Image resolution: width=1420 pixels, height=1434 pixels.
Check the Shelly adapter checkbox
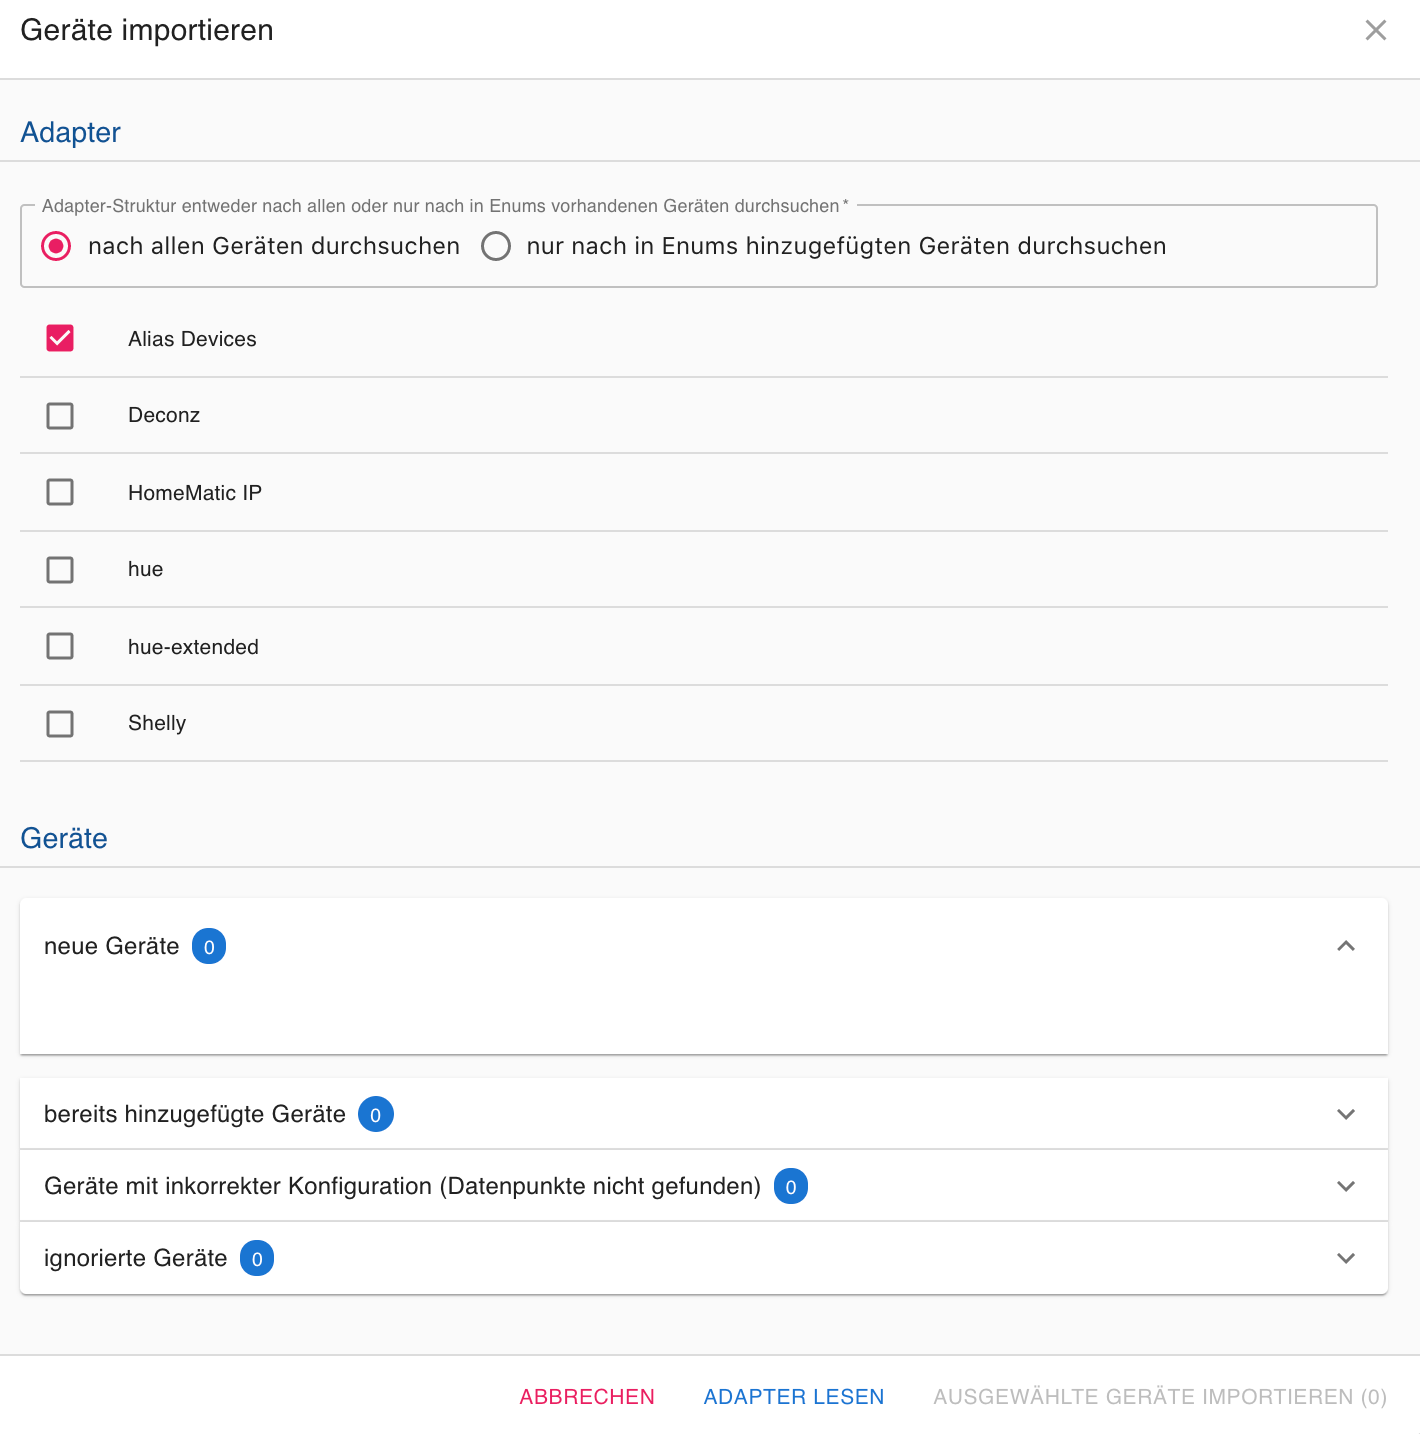coord(60,723)
